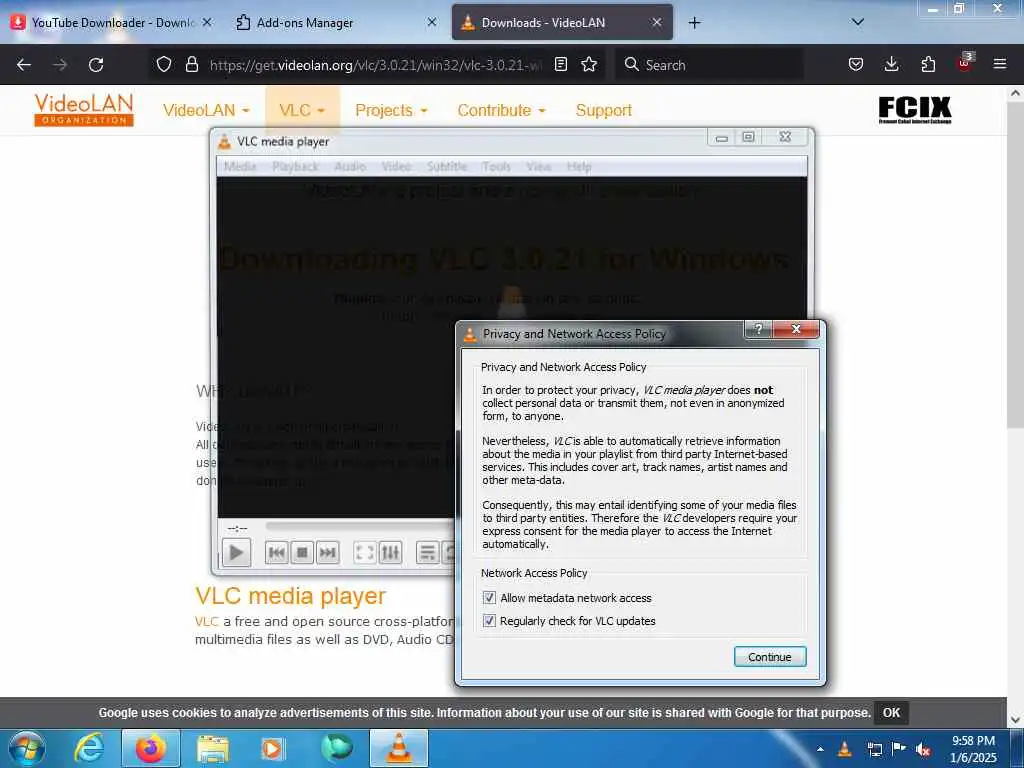Launch Internet Explorer from taskbar
Viewport: 1024px width, 768px height.
coord(89,748)
